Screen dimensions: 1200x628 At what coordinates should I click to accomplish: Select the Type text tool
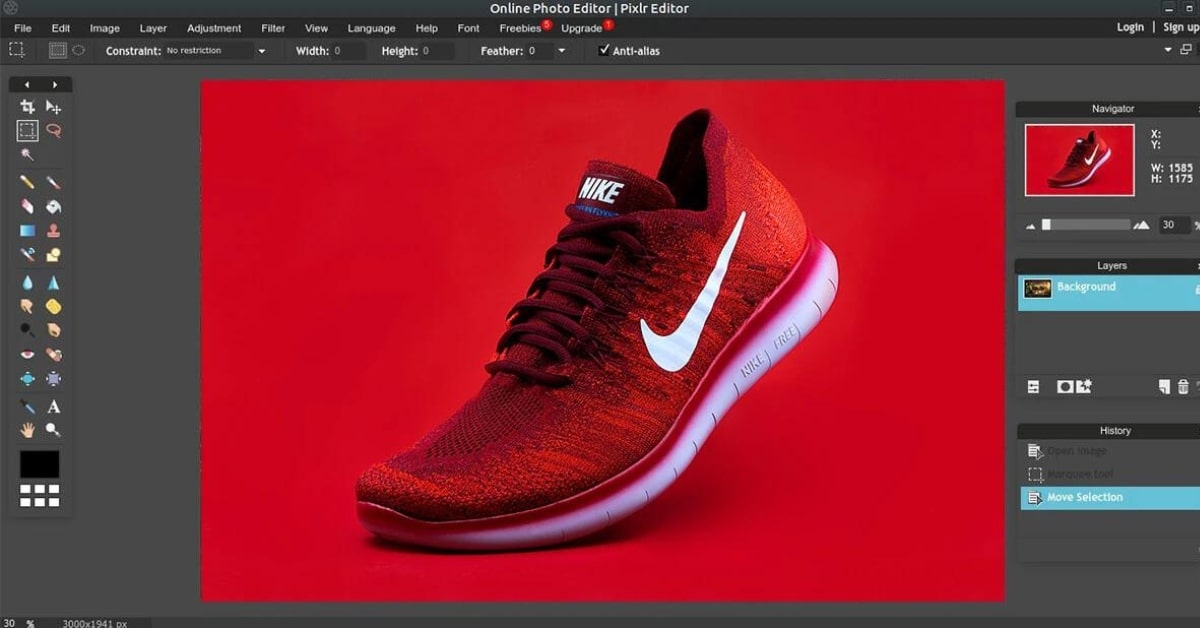pyautogui.click(x=53, y=406)
